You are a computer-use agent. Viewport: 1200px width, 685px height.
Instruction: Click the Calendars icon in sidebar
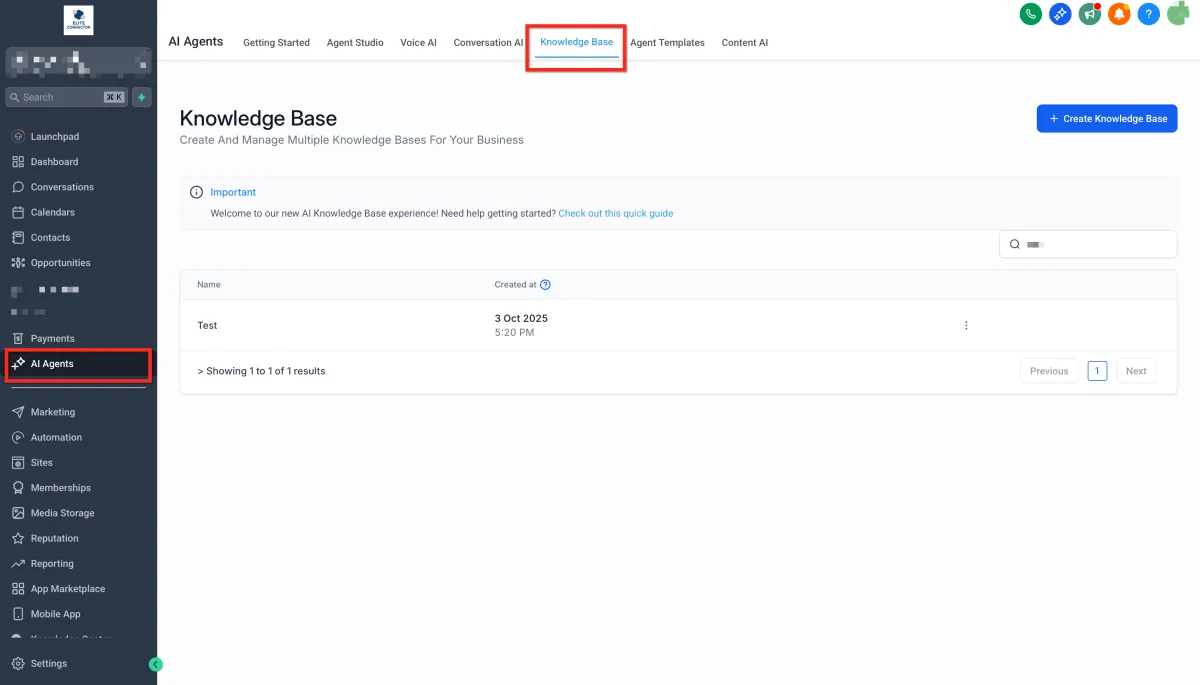(18, 212)
